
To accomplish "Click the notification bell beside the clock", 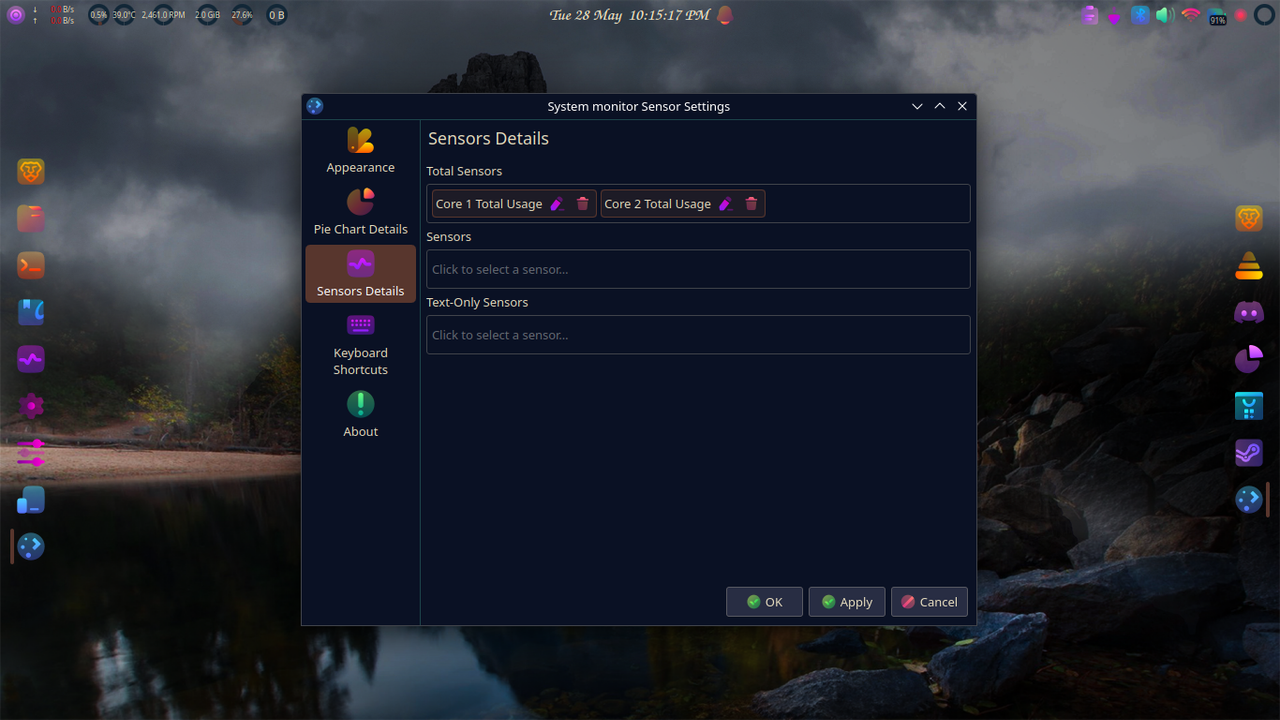I will 724,15.
